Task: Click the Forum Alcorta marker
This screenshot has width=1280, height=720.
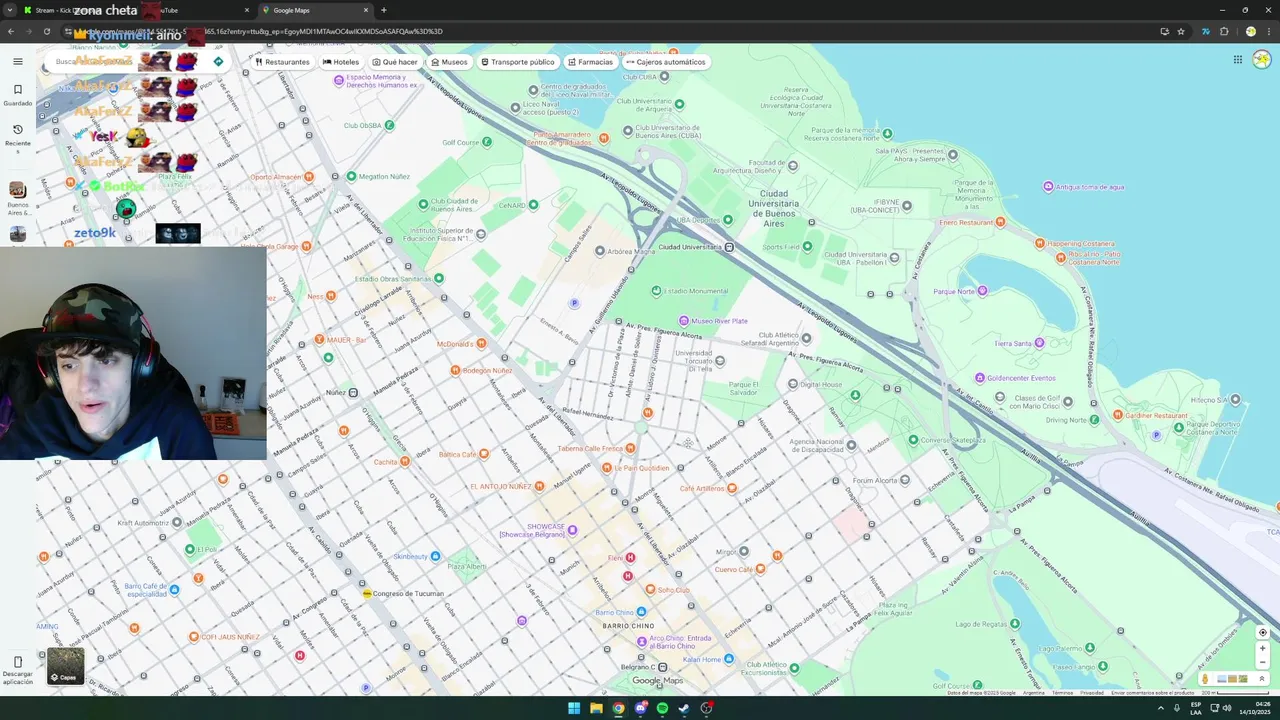Action: click(x=905, y=480)
